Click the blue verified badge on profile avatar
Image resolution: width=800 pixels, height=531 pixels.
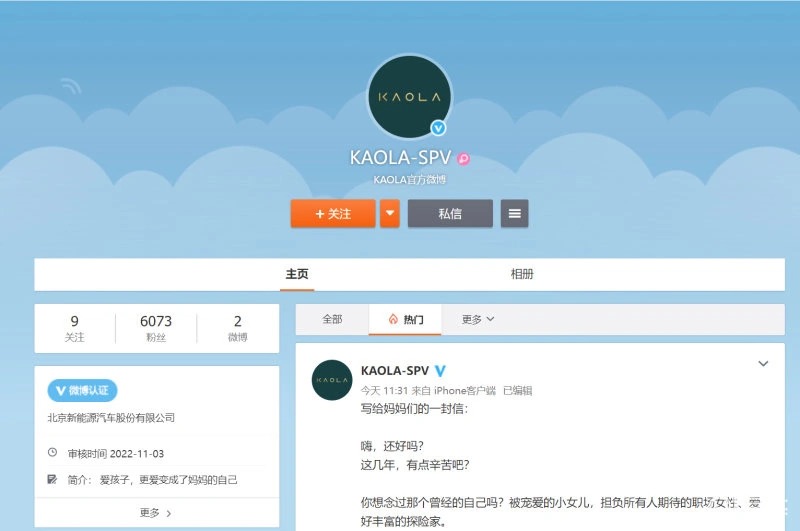point(438,128)
